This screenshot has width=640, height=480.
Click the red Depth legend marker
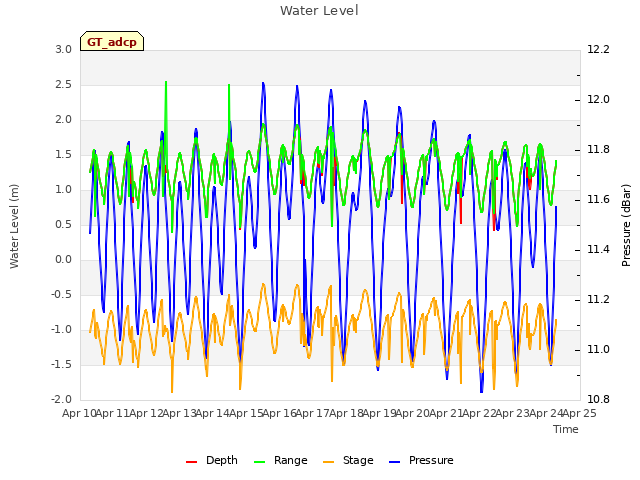(191, 462)
